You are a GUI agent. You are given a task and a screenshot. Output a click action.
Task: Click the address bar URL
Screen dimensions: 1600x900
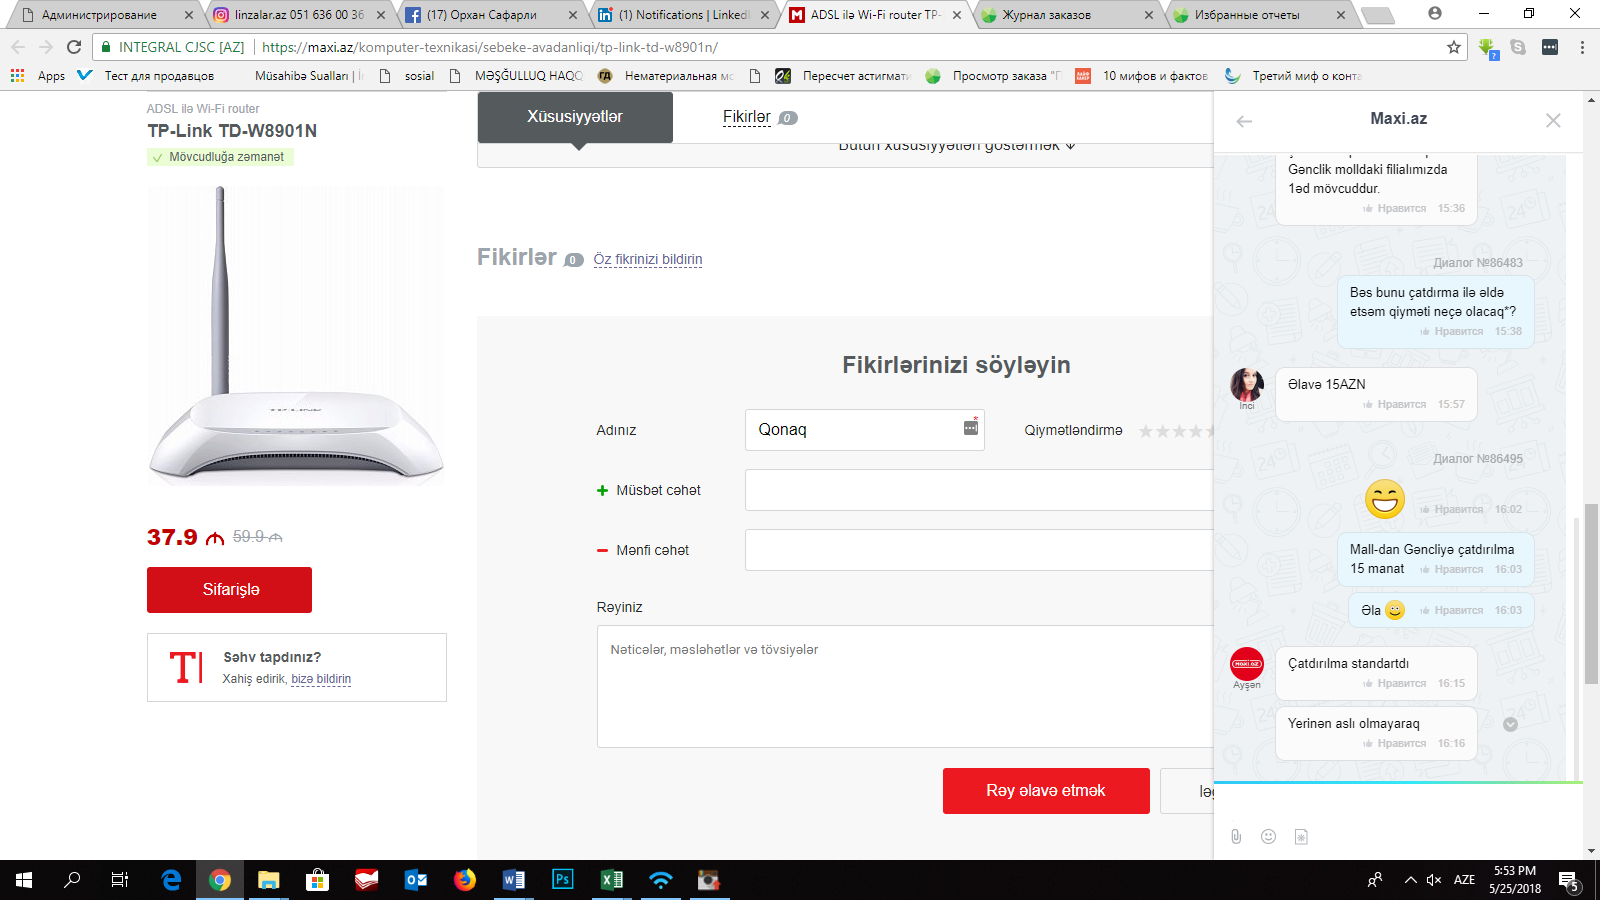coord(490,47)
